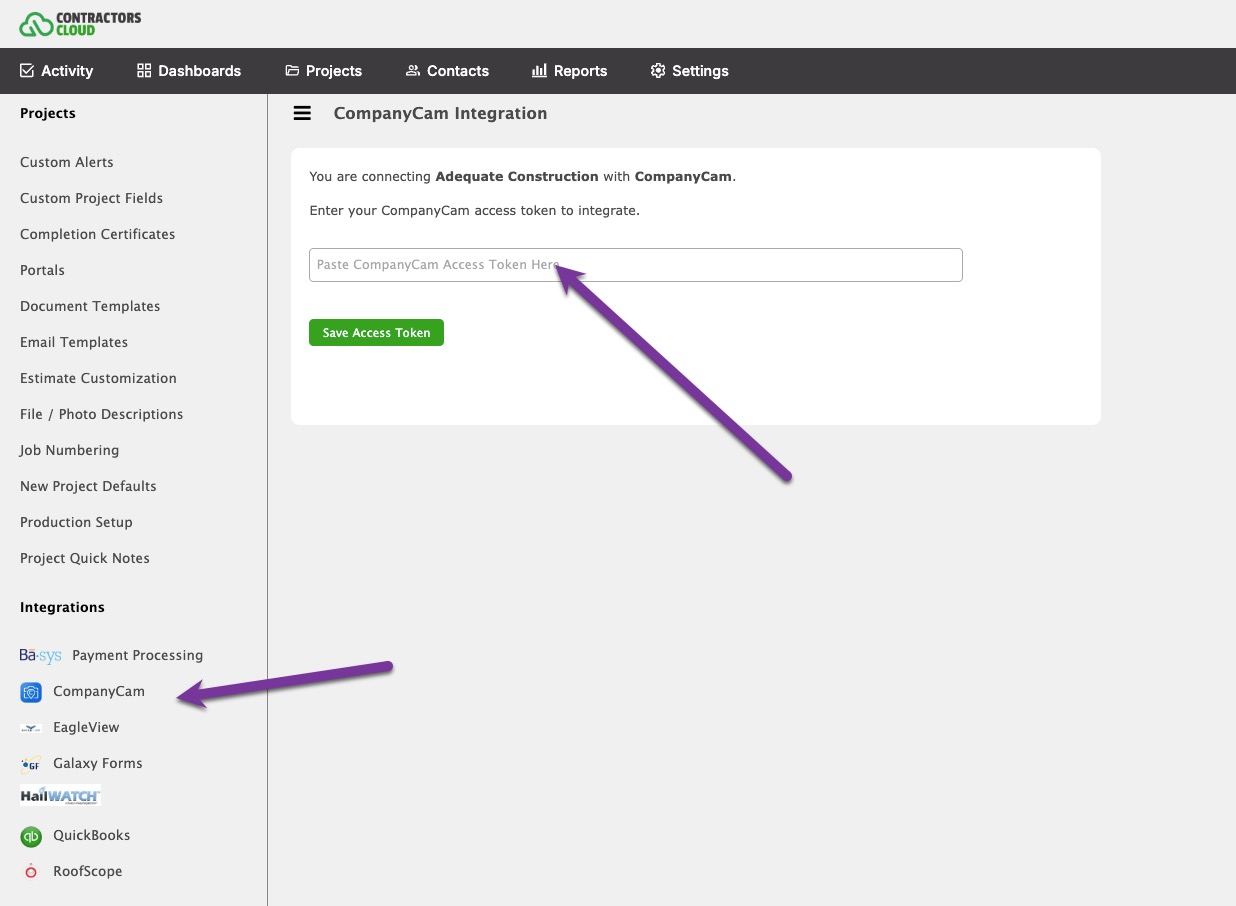Image resolution: width=1236 pixels, height=906 pixels.
Task: Click the CompanyCam Integration page title
Action: tap(440, 114)
